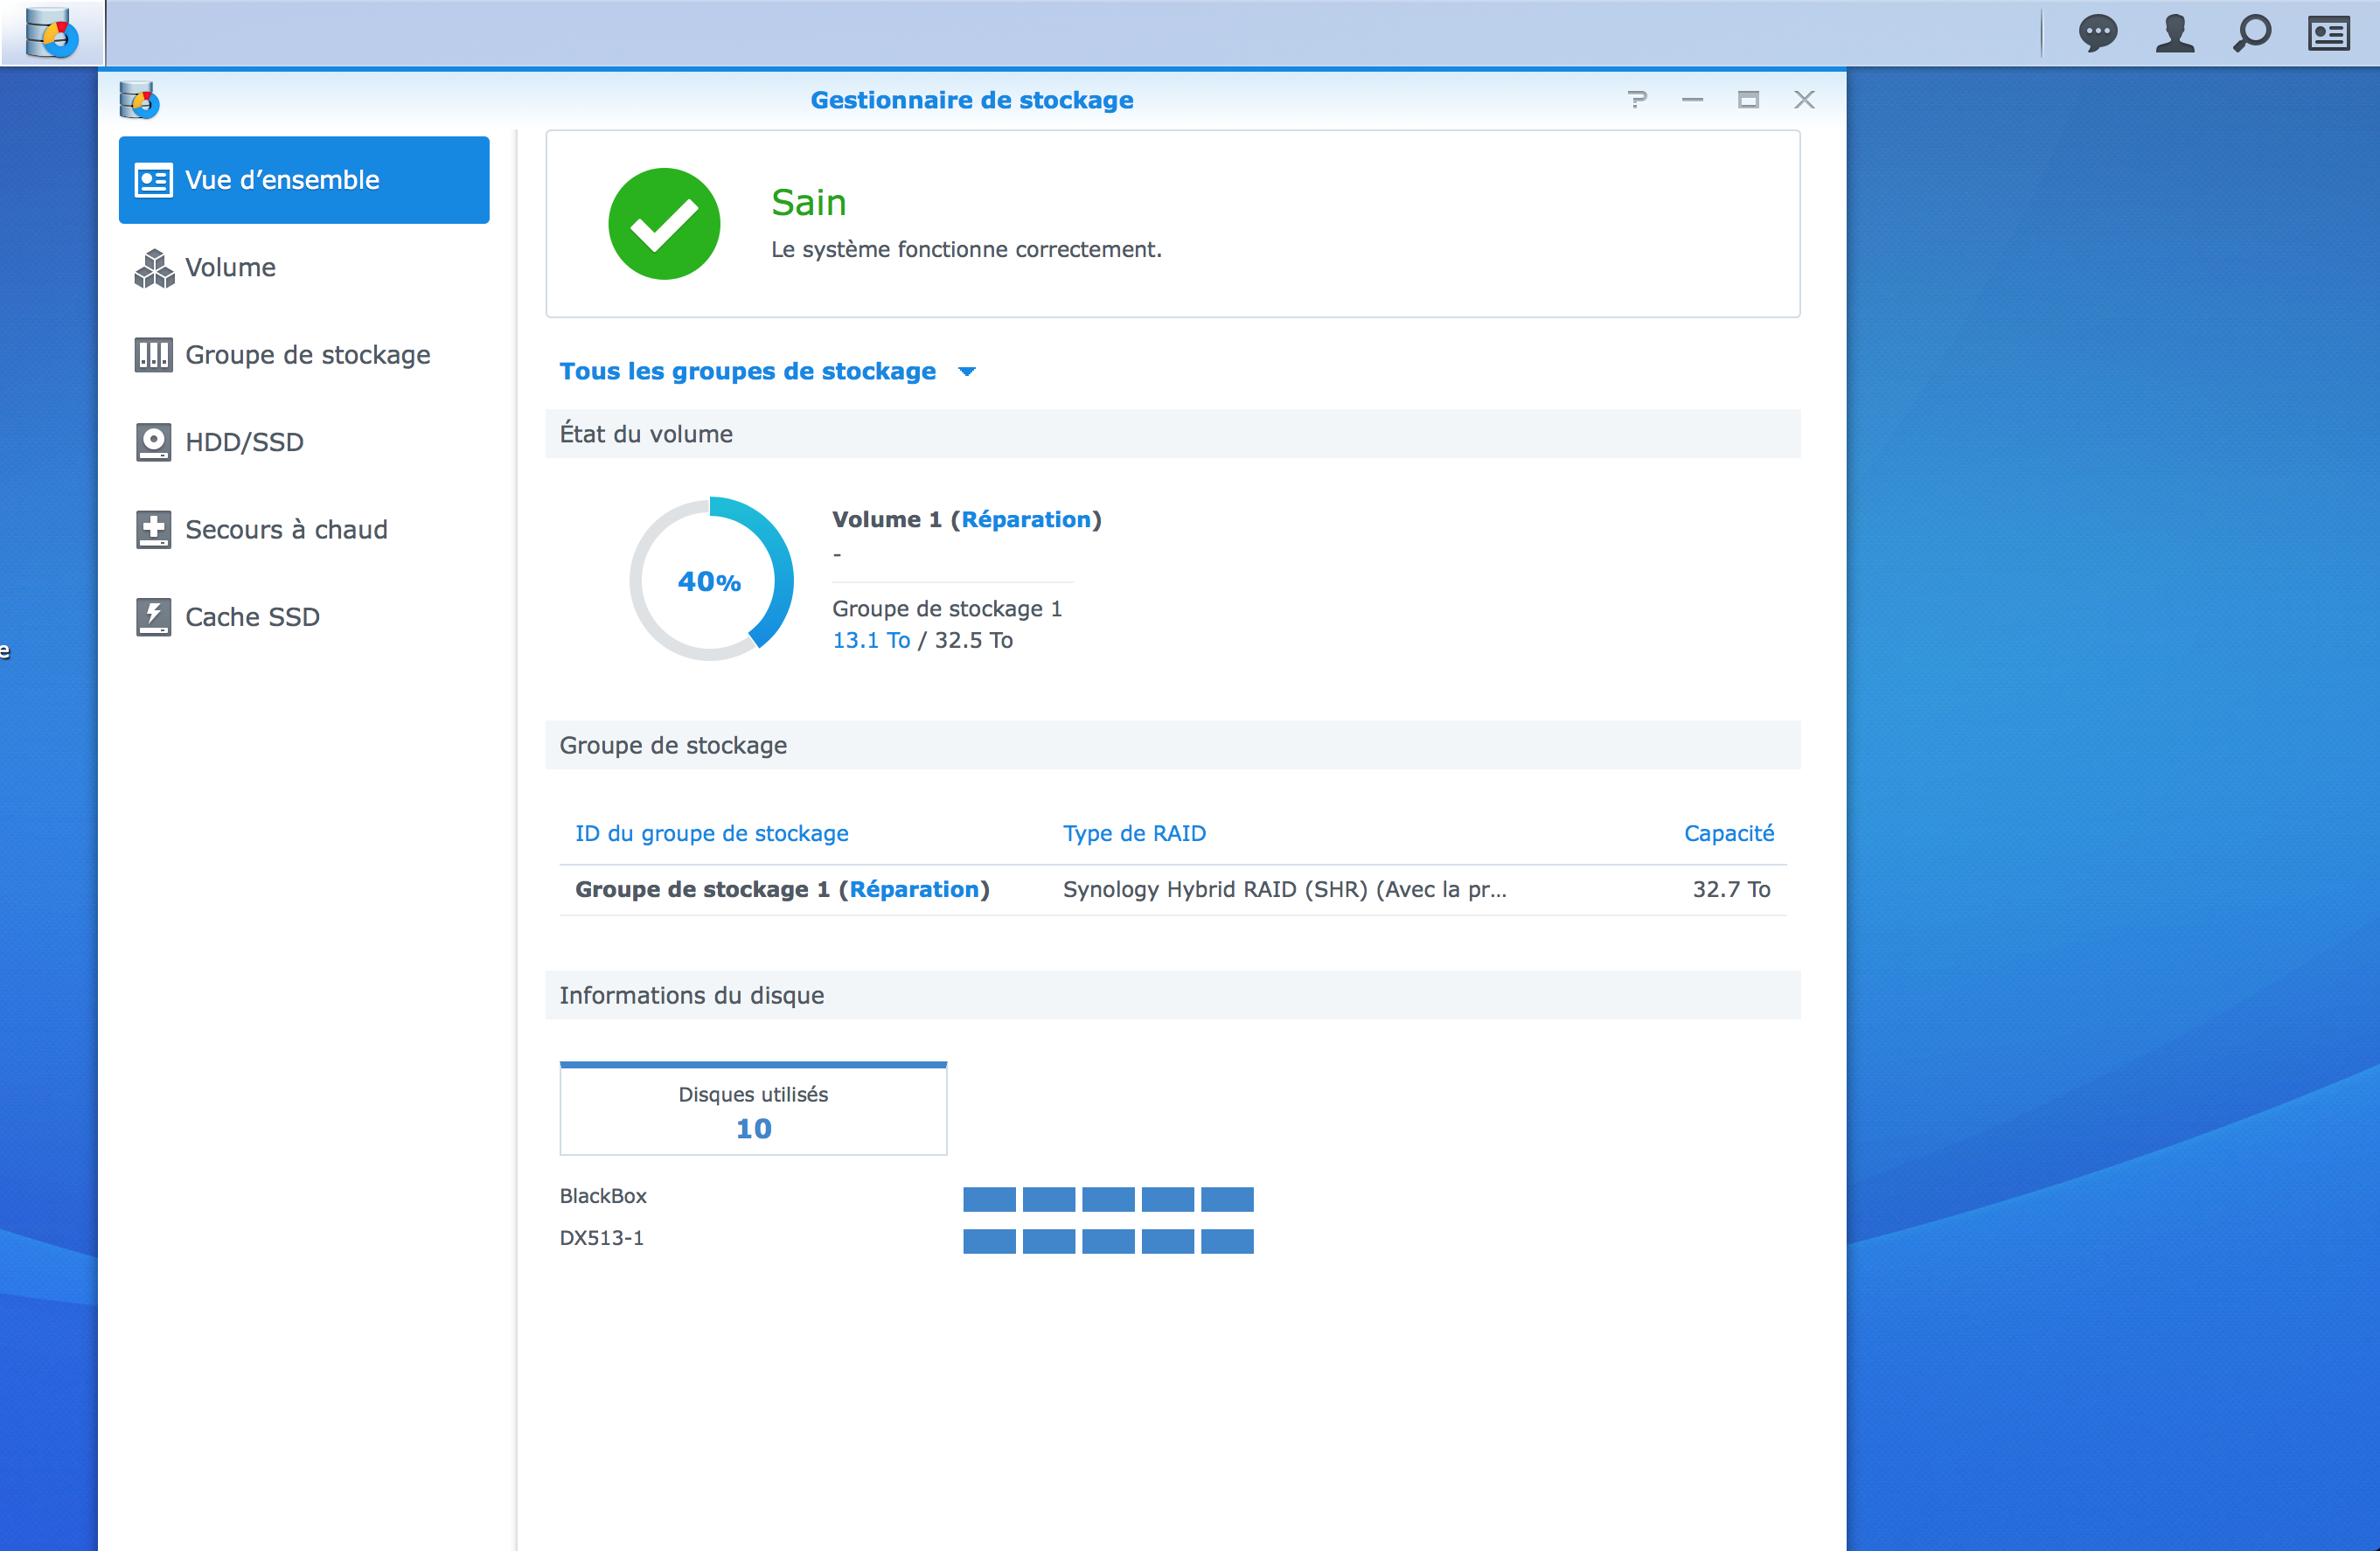The width and height of the screenshot is (2380, 1551).
Task: Click the Secours à chaud plus icon
Action: [x=153, y=529]
